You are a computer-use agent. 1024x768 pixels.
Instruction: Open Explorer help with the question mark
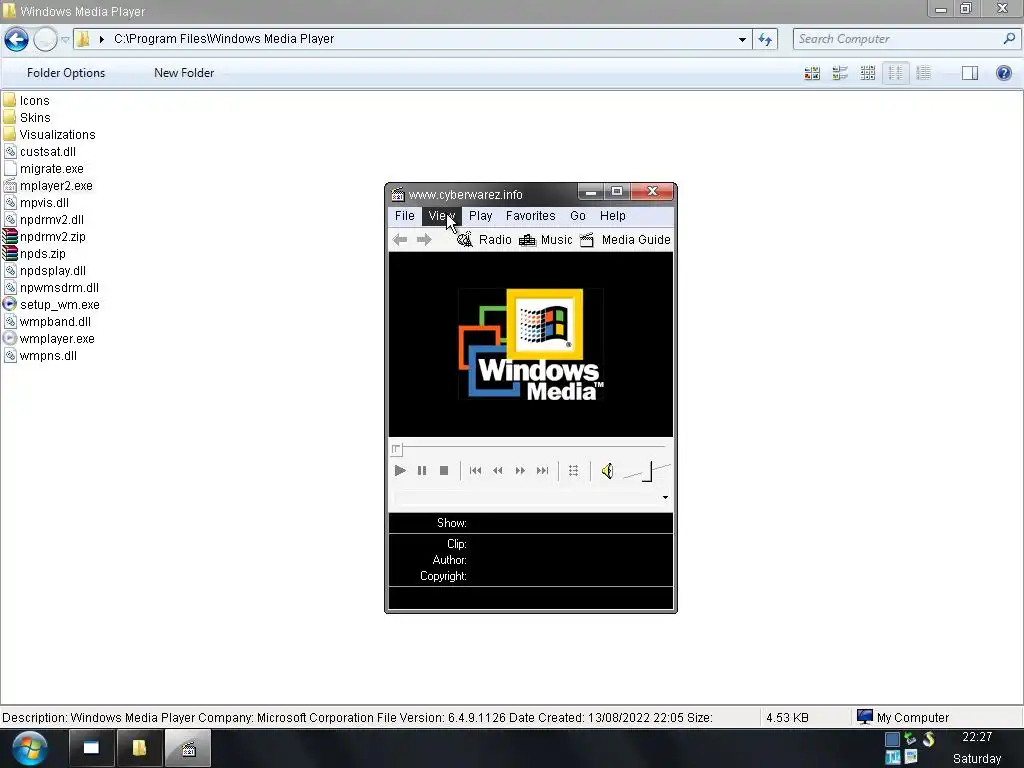coord(1004,72)
